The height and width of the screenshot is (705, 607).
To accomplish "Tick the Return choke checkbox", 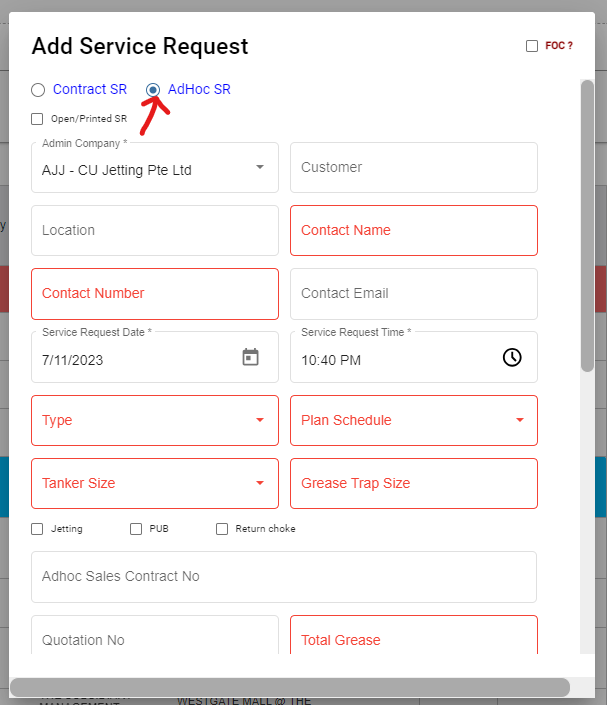I will pos(222,529).
